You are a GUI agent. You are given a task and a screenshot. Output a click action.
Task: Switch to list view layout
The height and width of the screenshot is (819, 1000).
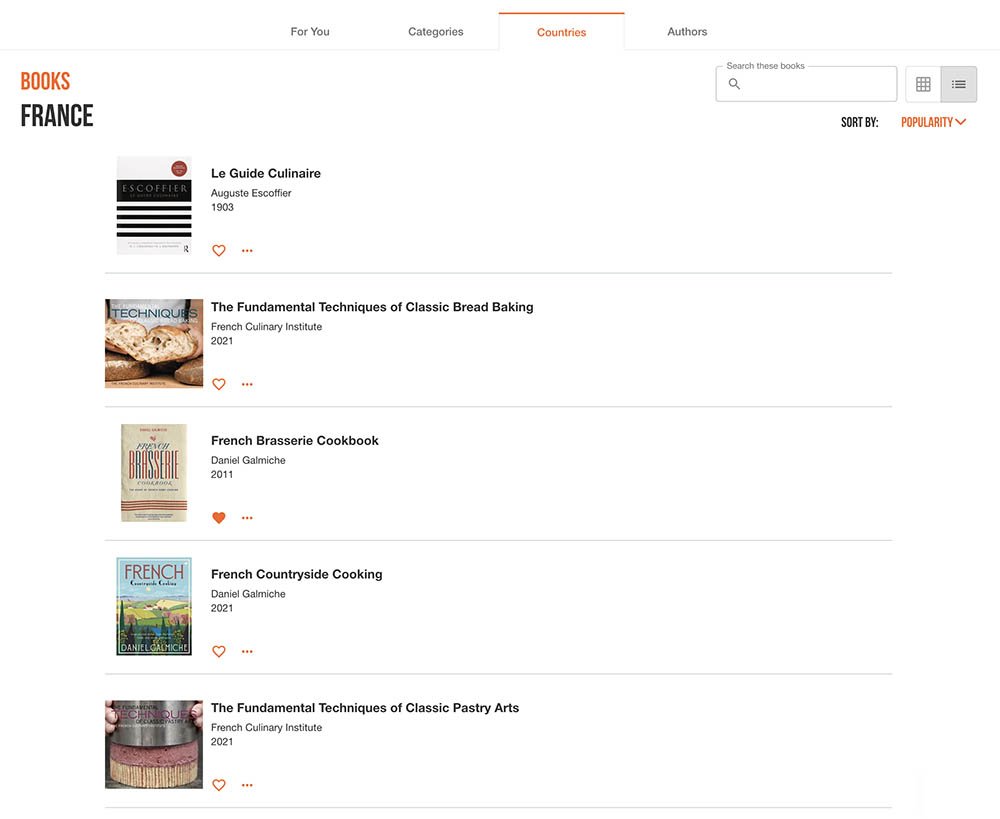[x=959, y=84]
